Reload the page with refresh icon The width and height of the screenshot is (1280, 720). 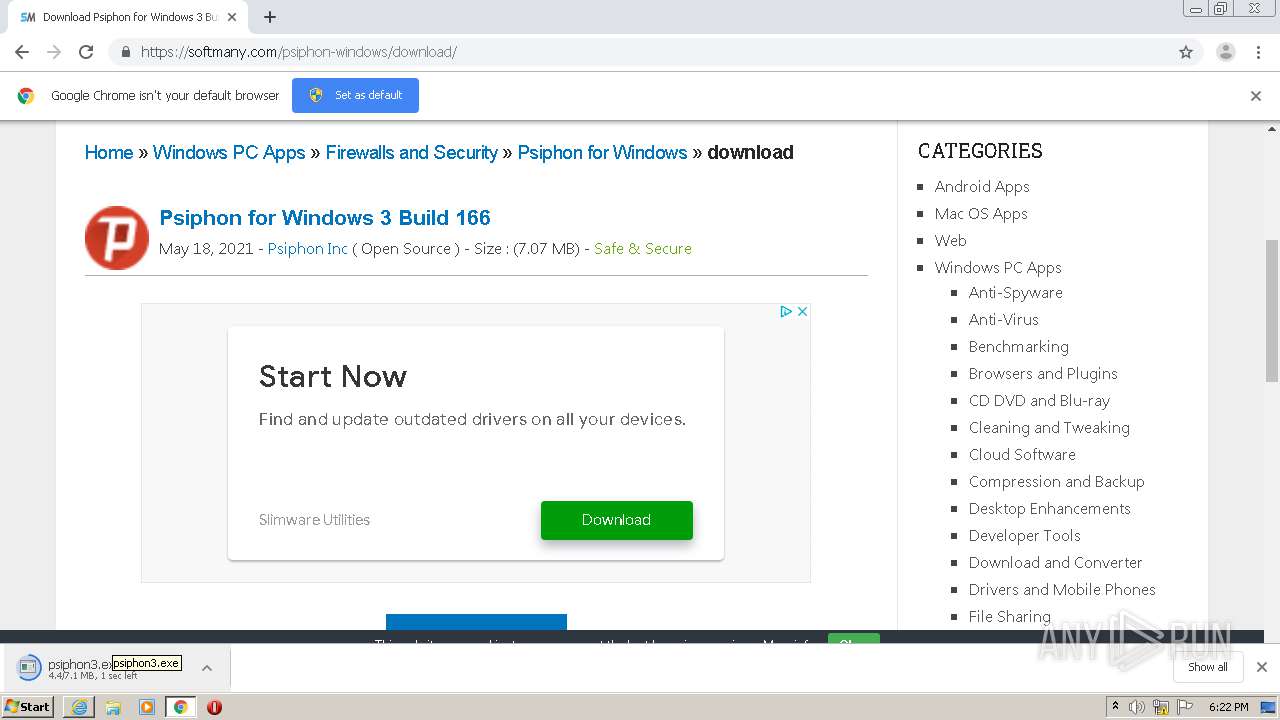click(86, 52)
